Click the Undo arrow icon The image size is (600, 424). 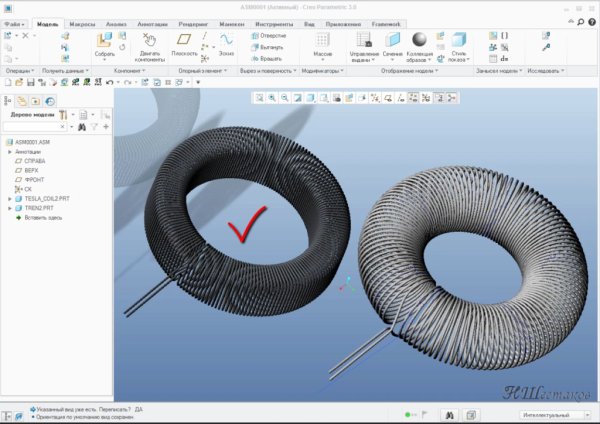pos(110,82)
